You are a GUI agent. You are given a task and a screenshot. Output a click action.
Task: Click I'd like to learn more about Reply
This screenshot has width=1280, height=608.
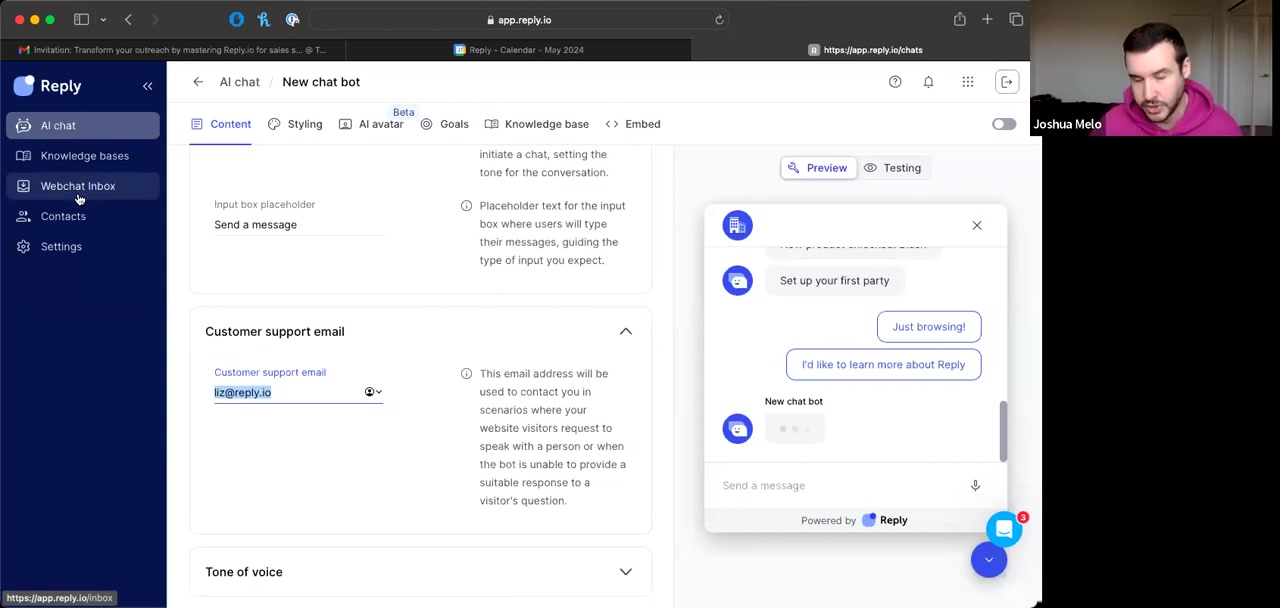pyautogui.click(x=883, y=365)
